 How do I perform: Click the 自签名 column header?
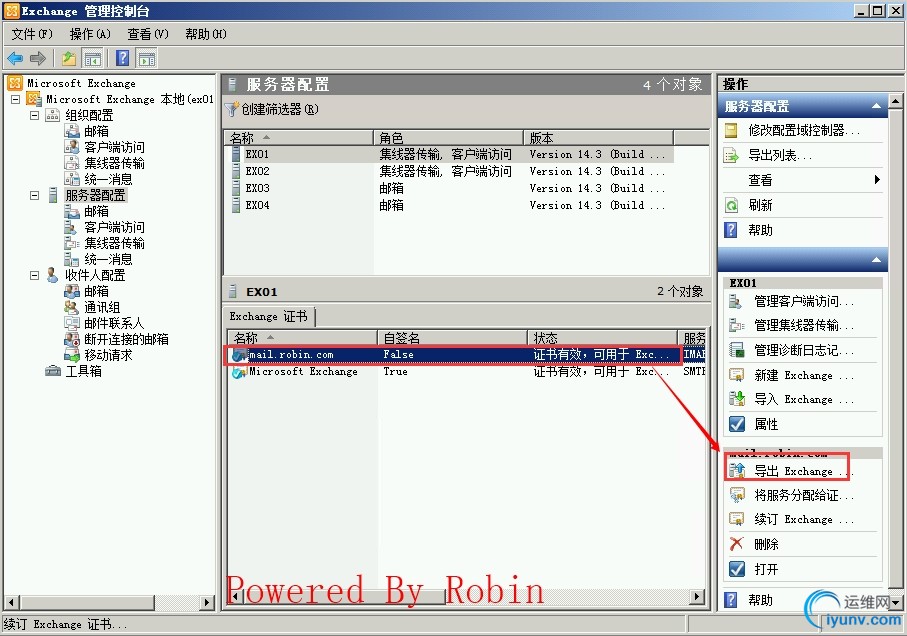pyautogui.click(x=452, y=338)
